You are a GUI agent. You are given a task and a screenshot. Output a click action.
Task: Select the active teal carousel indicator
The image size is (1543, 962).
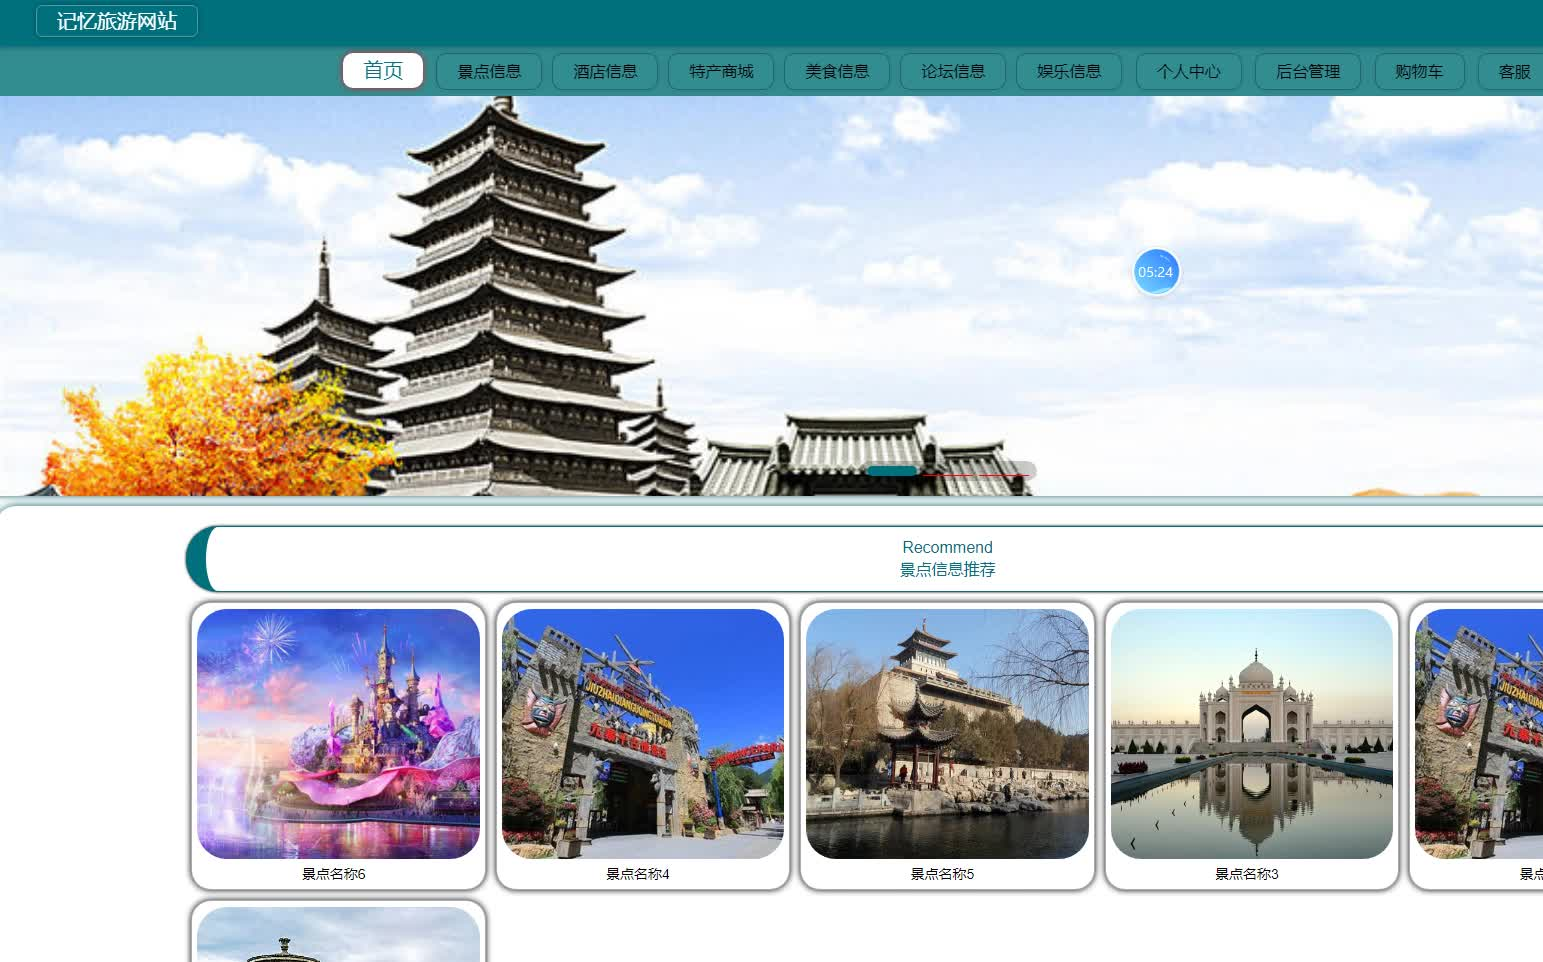point(892,470)
